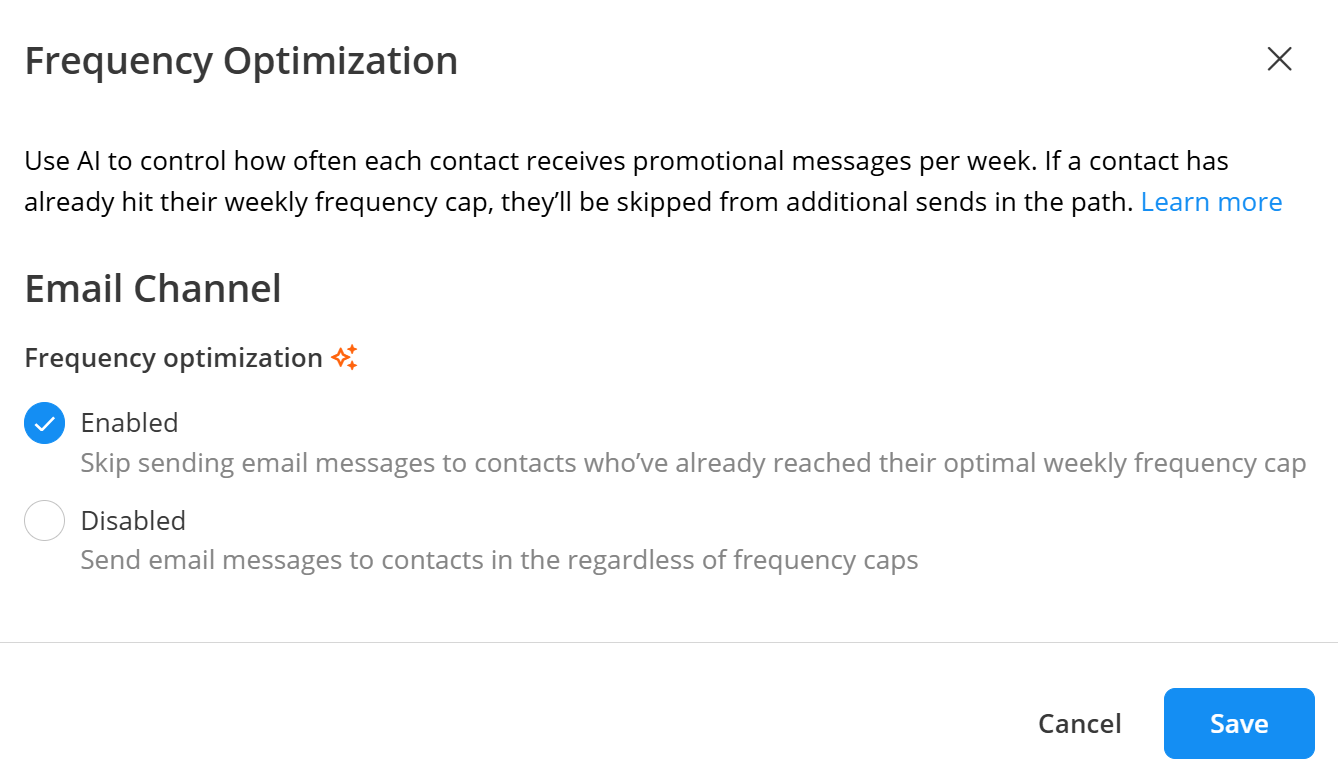Screen dimensions: 1338x779
Task: Cancel the frequency optimization changes
Action: (x=1080, y=723)
